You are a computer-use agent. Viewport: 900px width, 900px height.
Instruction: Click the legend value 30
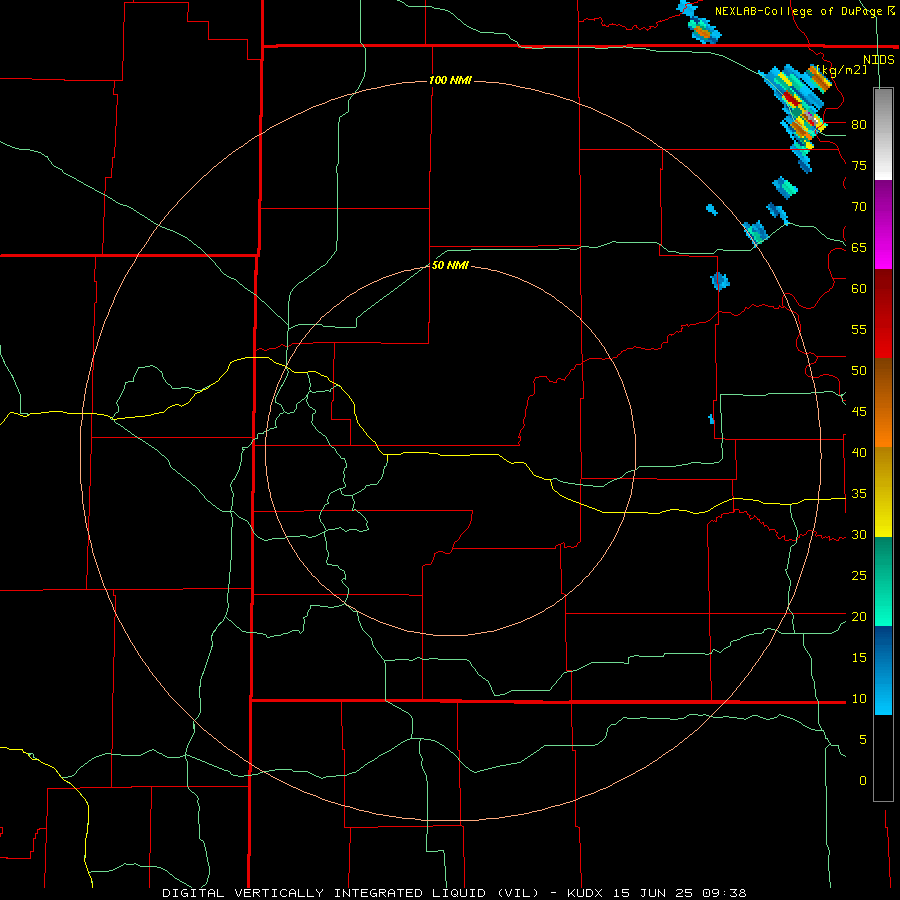(x=859, y=534)
